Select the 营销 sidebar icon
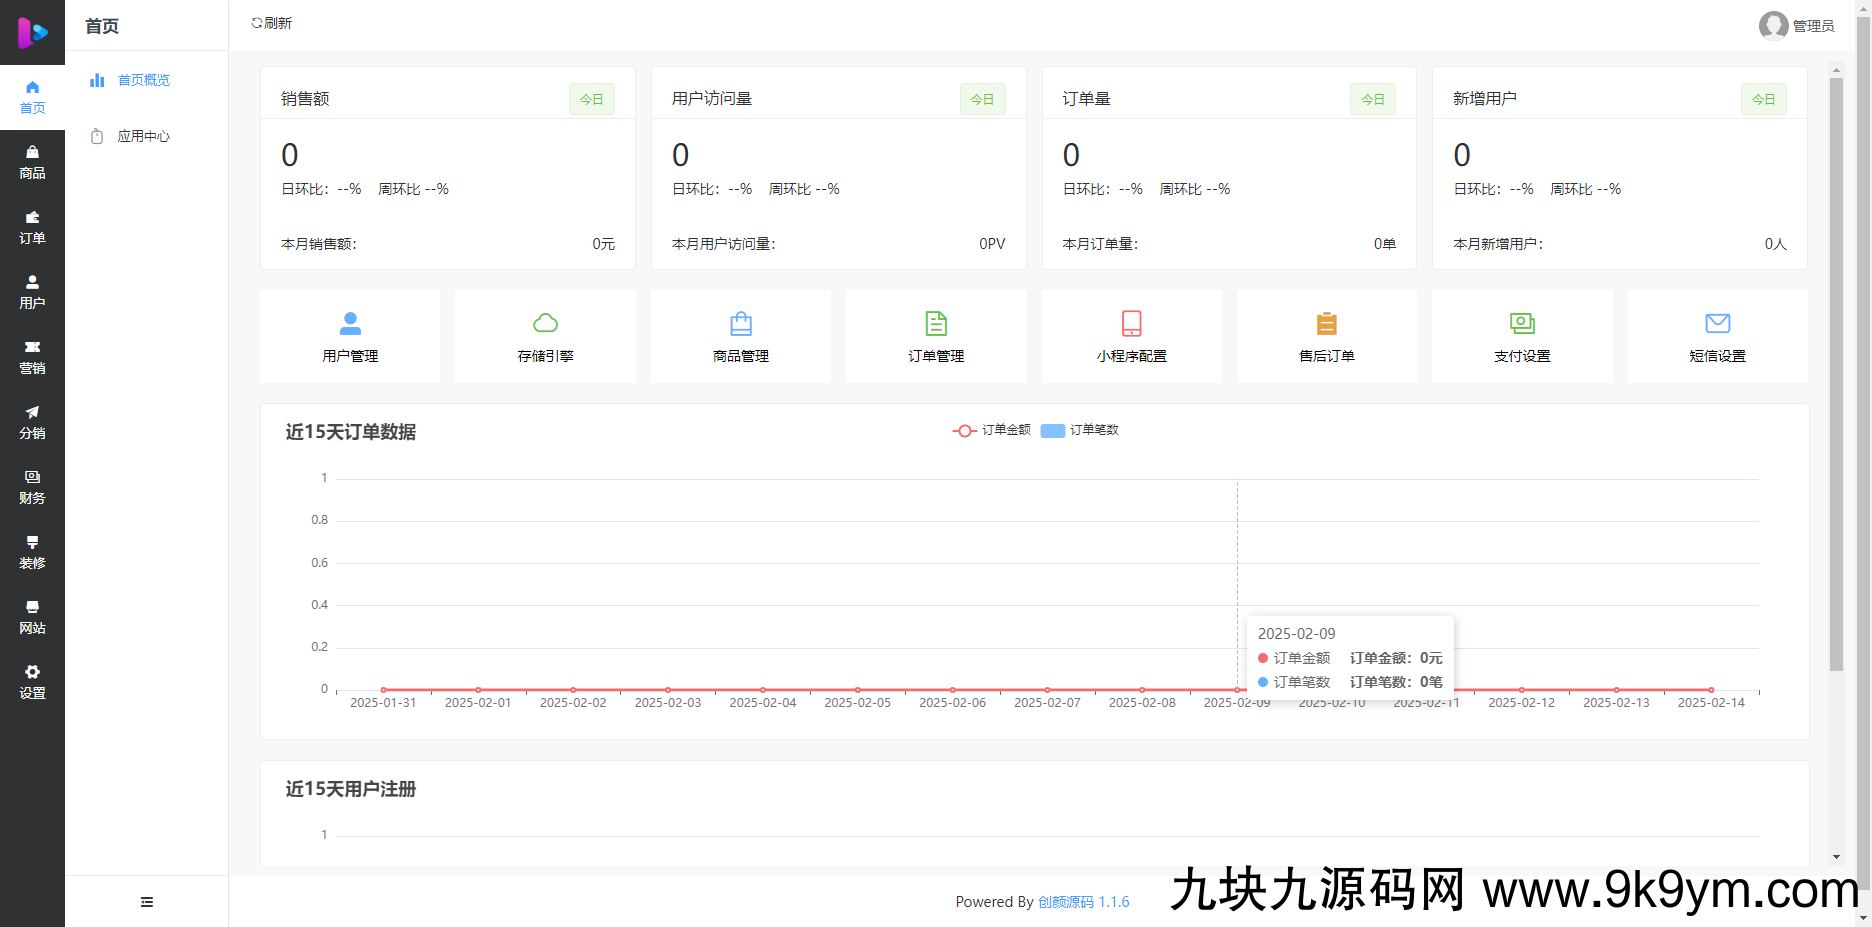 pos(33,357)
